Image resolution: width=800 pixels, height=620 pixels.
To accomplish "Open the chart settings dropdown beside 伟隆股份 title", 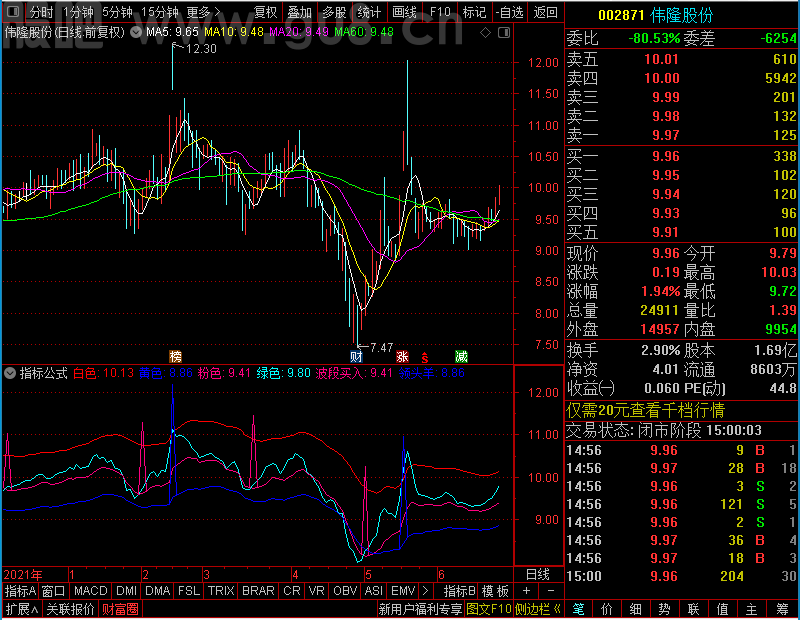I will click(x=136, y=33).
